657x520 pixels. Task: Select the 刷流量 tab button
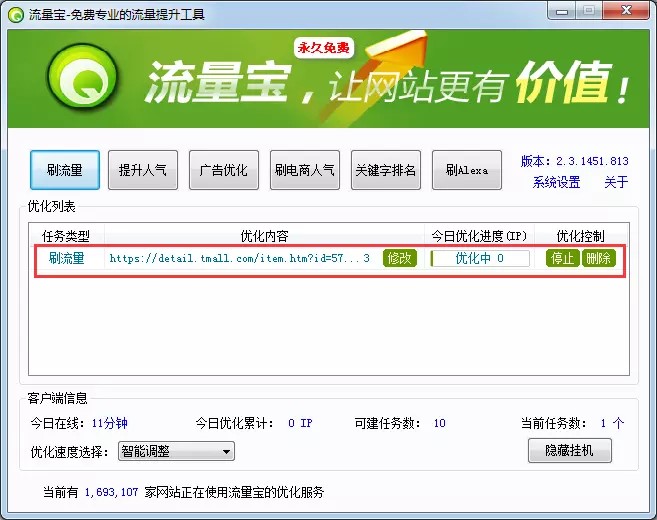coord(64,170)
